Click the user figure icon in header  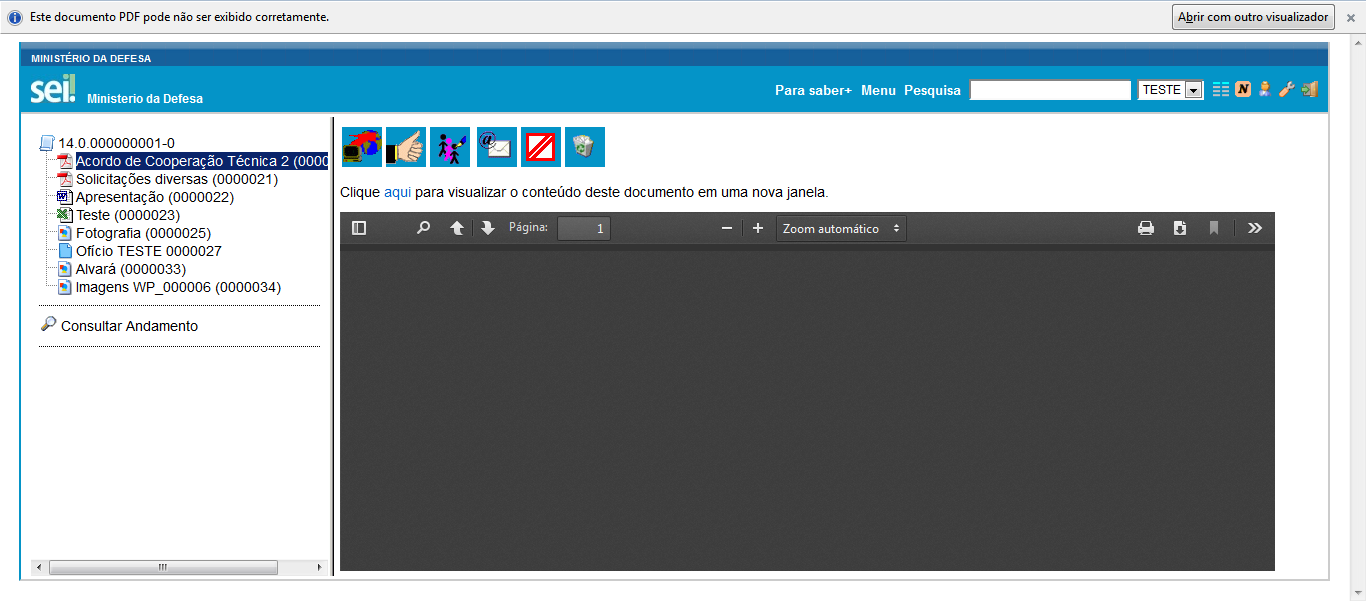[x=1265, y=89]
